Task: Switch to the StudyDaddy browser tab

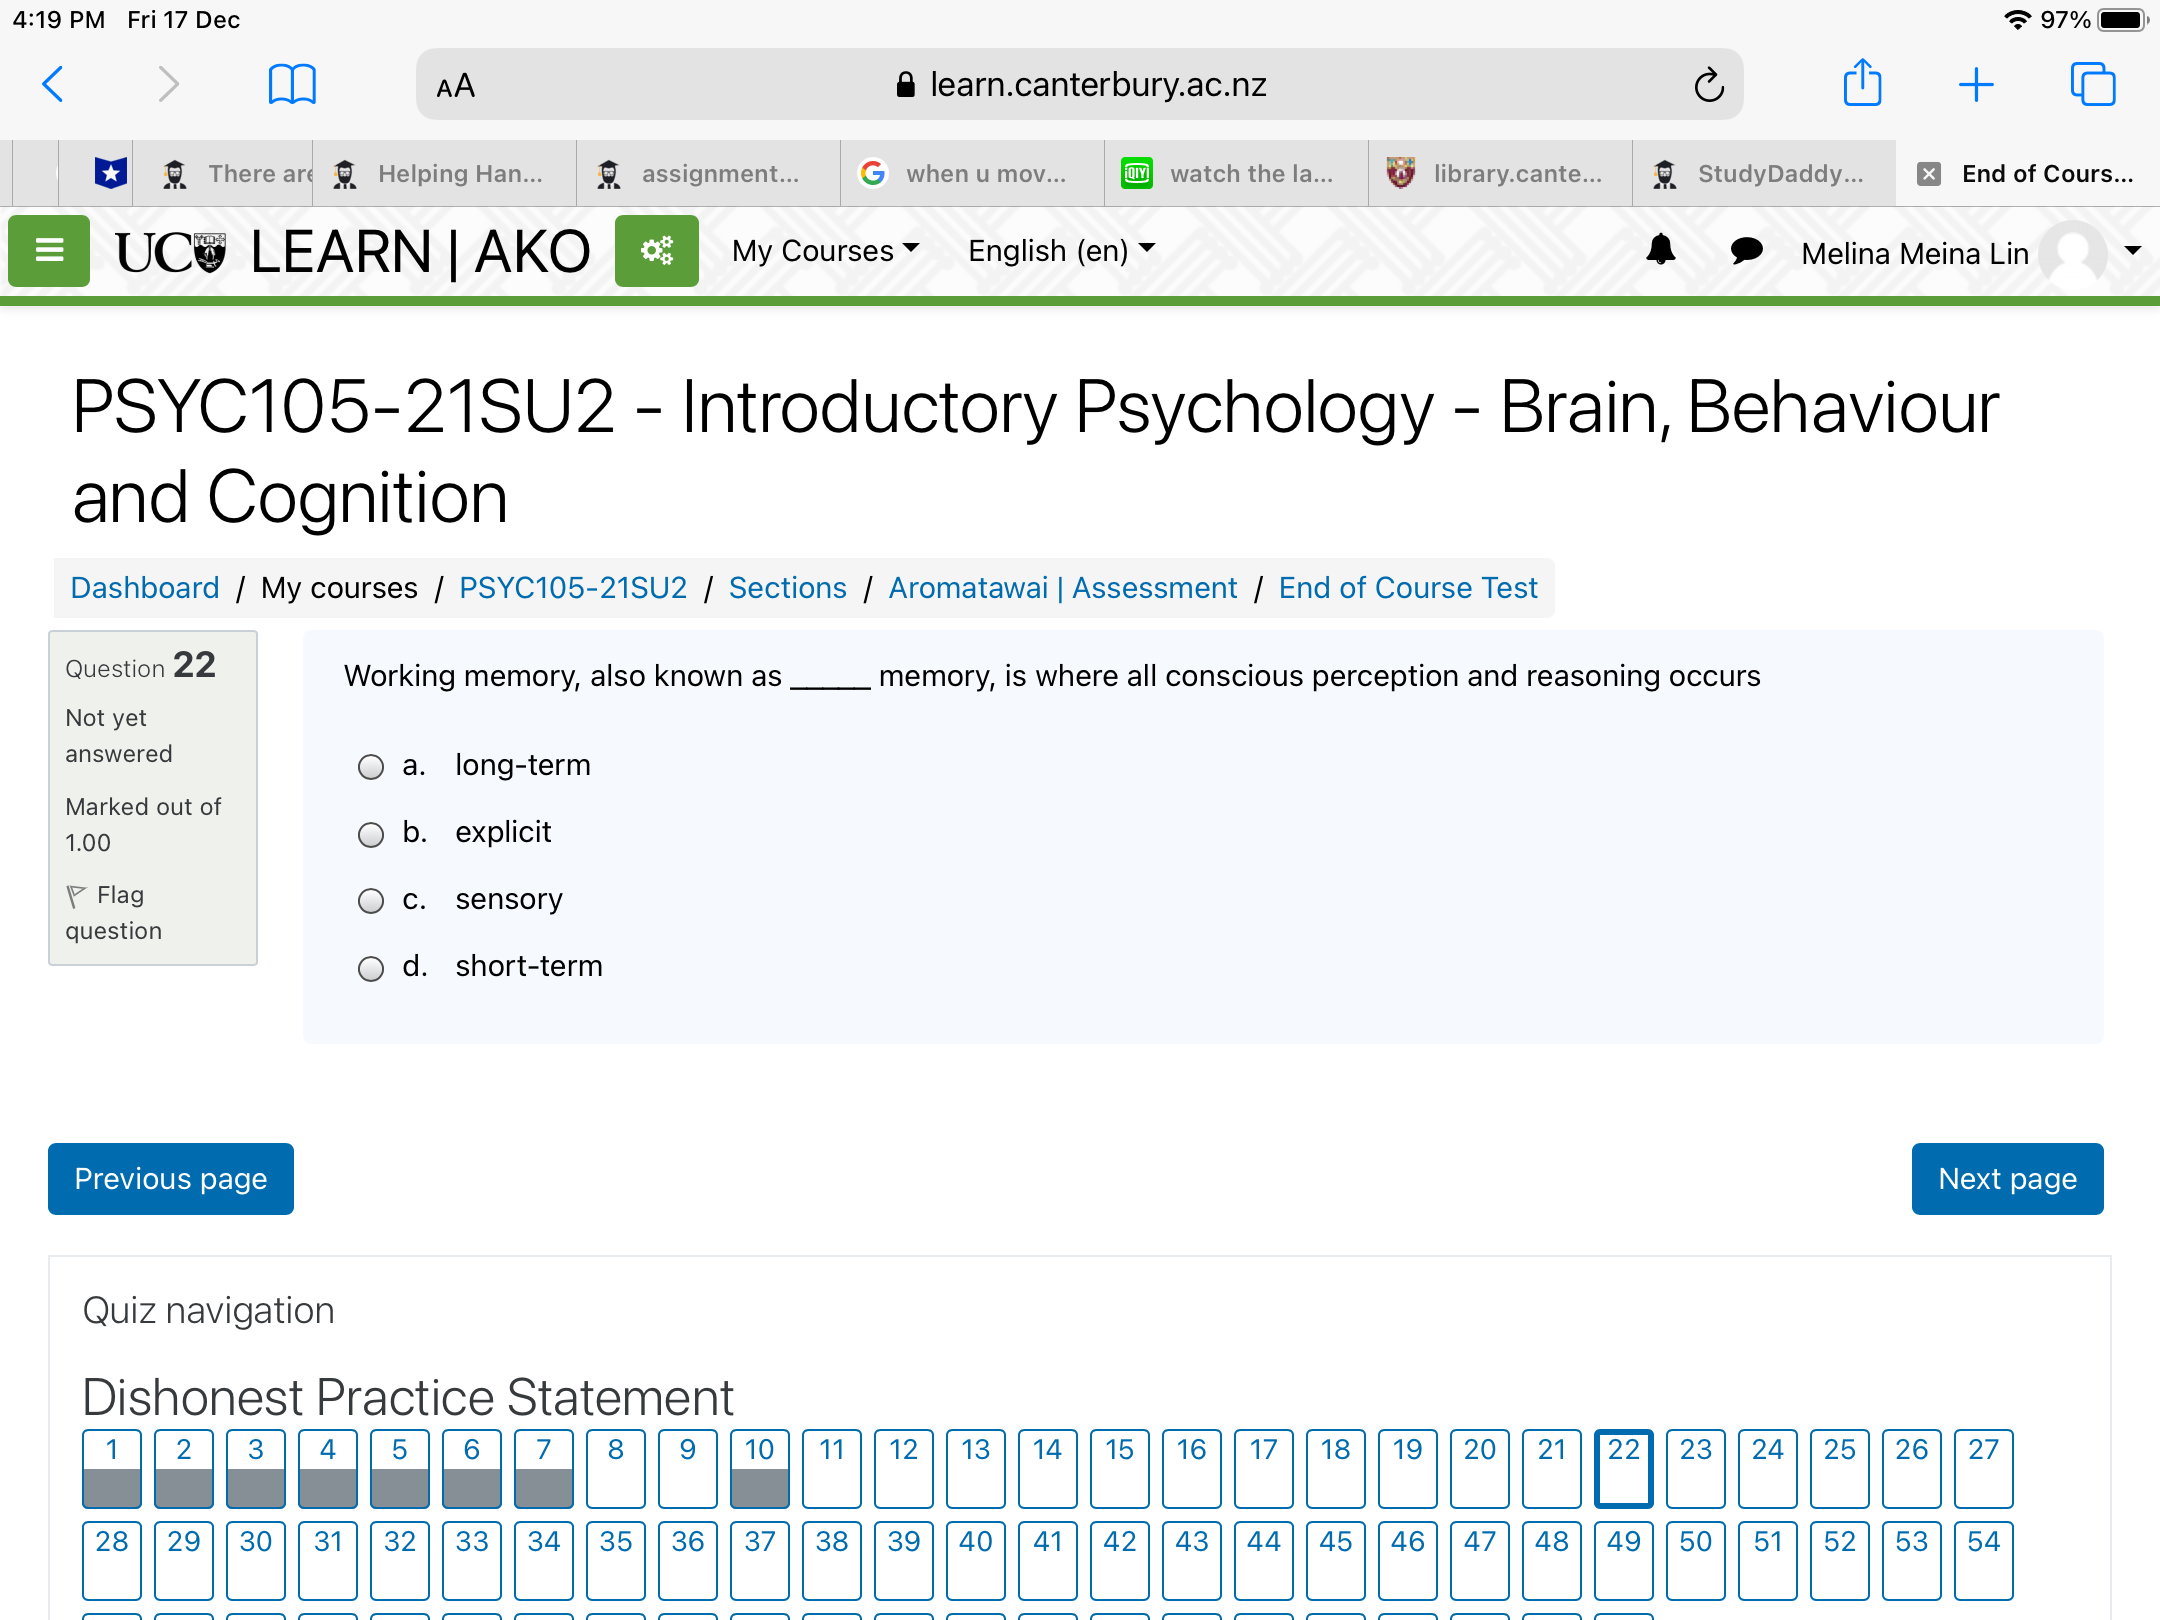Action: (x=1764, y=174)
